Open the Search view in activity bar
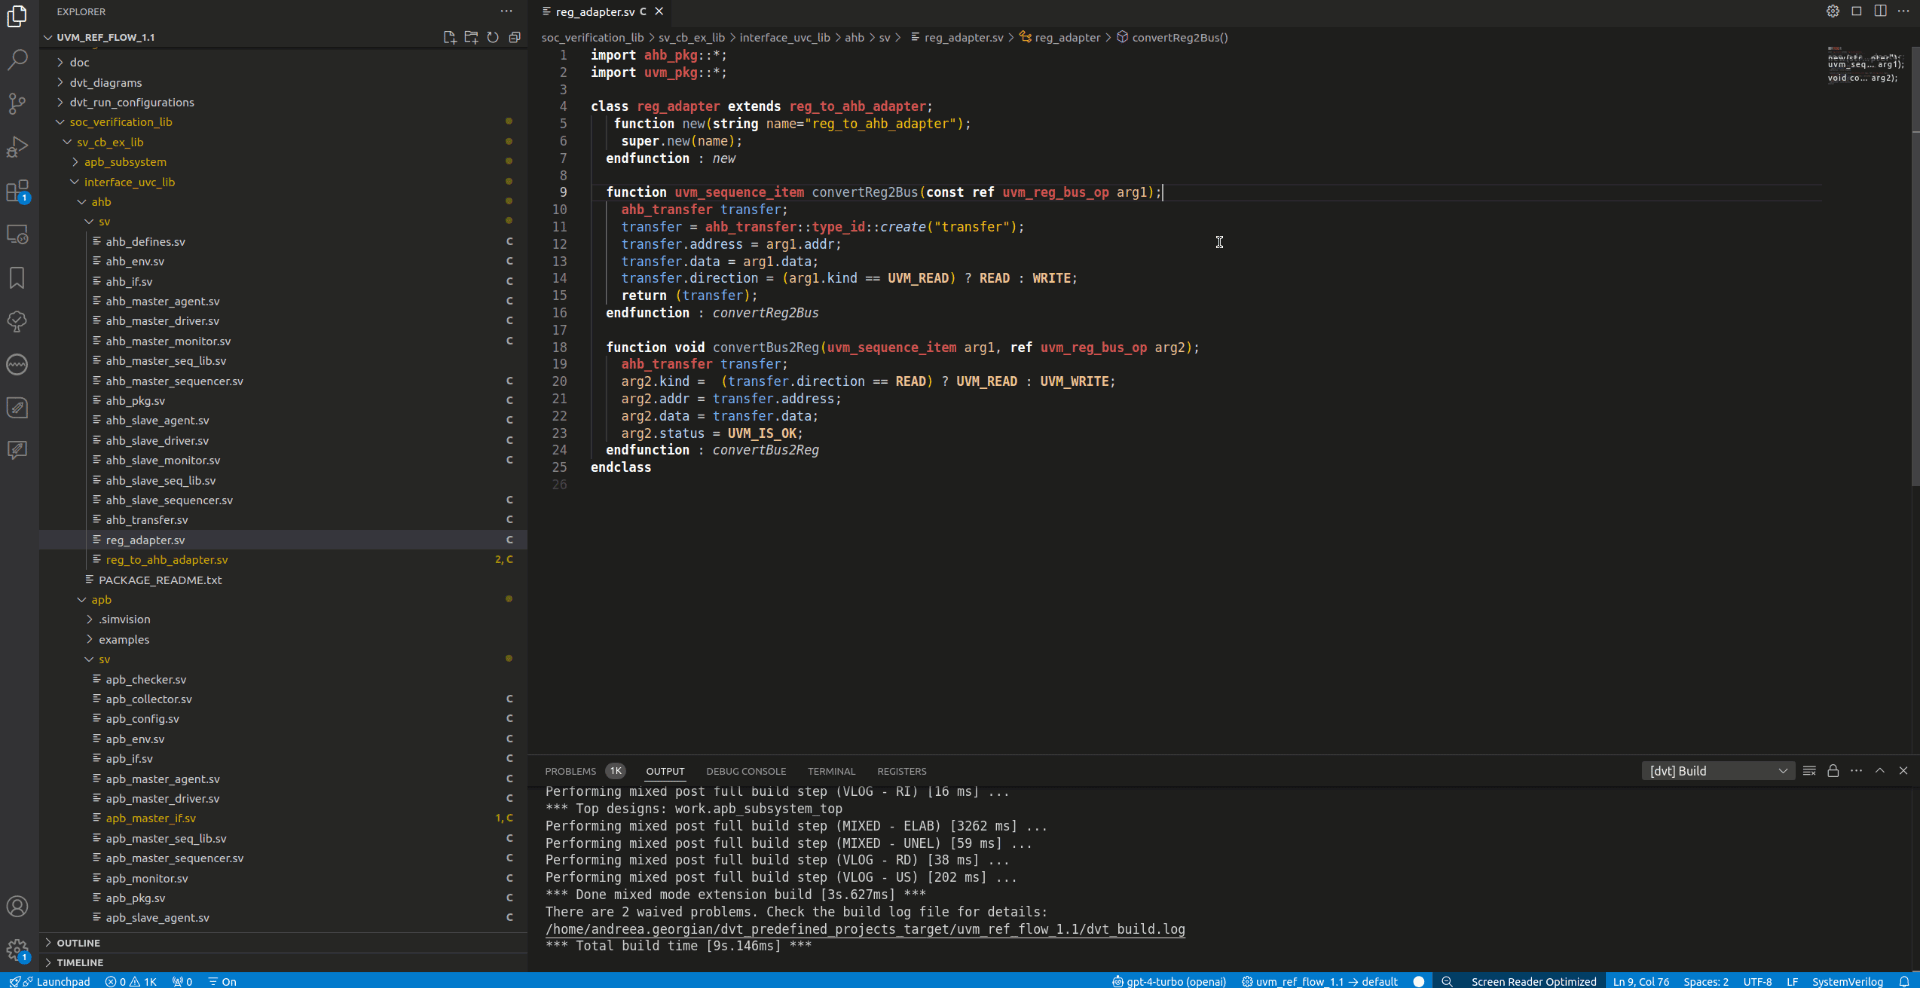 click(17, 60)
